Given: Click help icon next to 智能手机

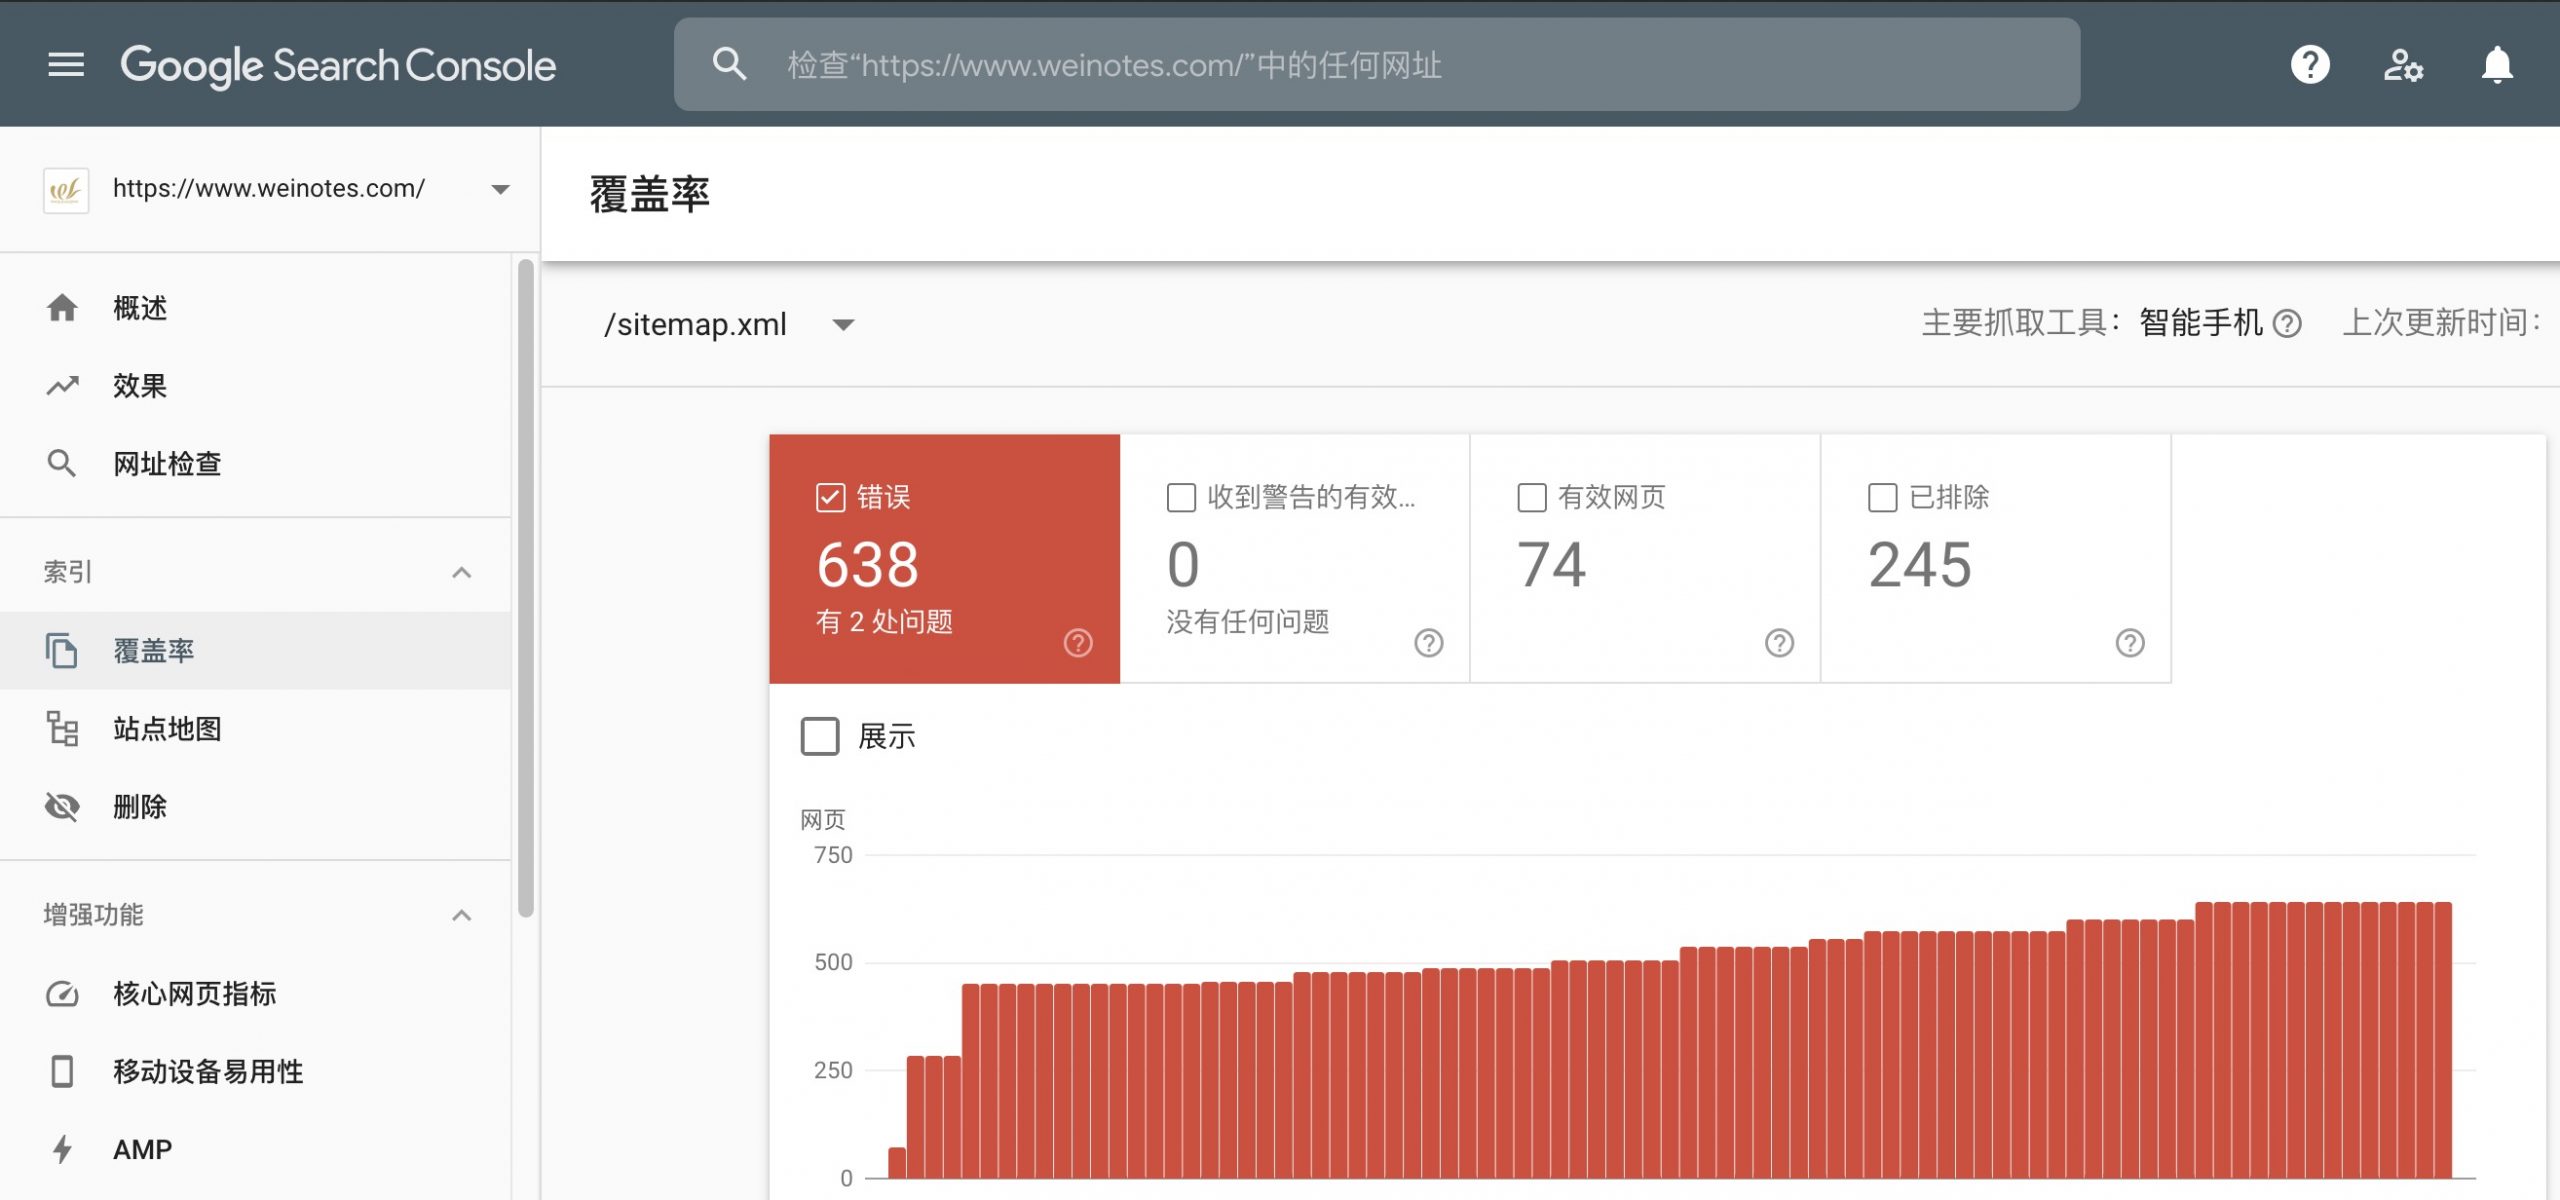Looking at the screenshot, I should 2287,324.
